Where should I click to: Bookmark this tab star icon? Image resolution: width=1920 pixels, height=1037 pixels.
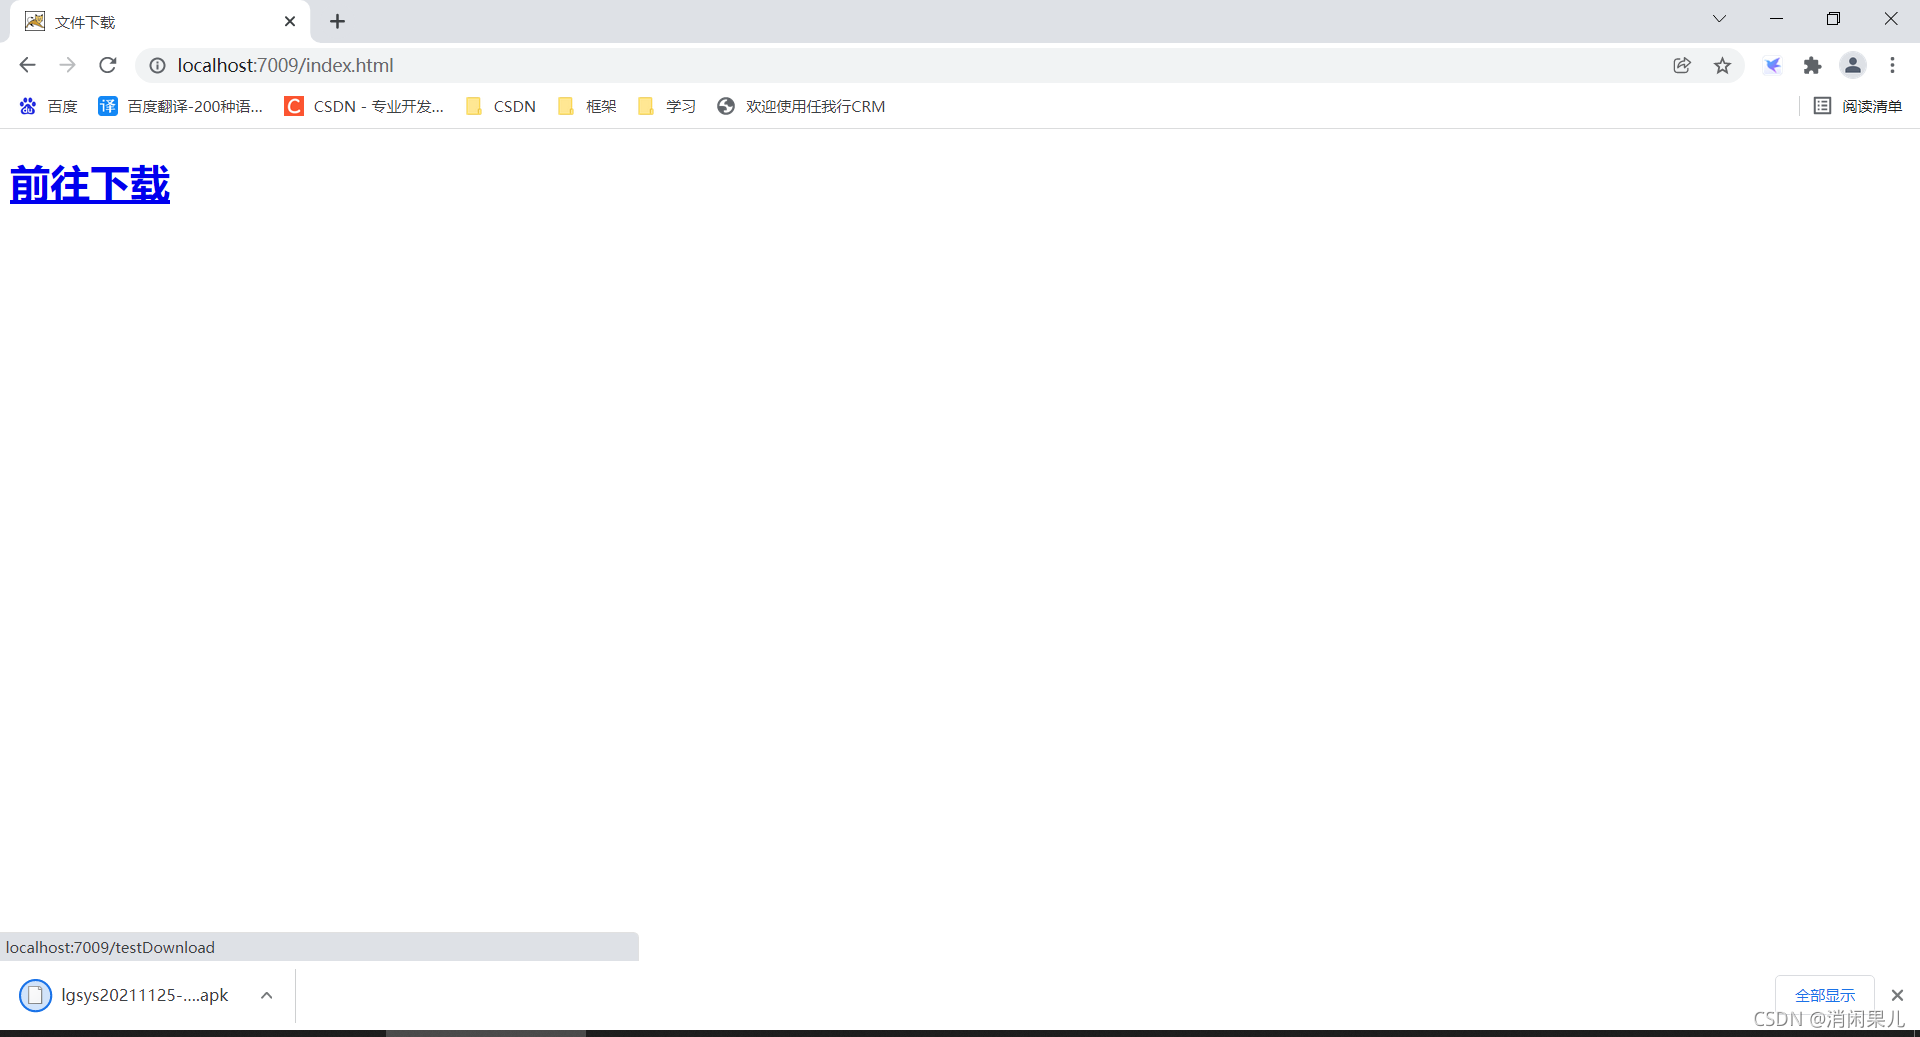pyautogui.click(x=1722, y=65)
